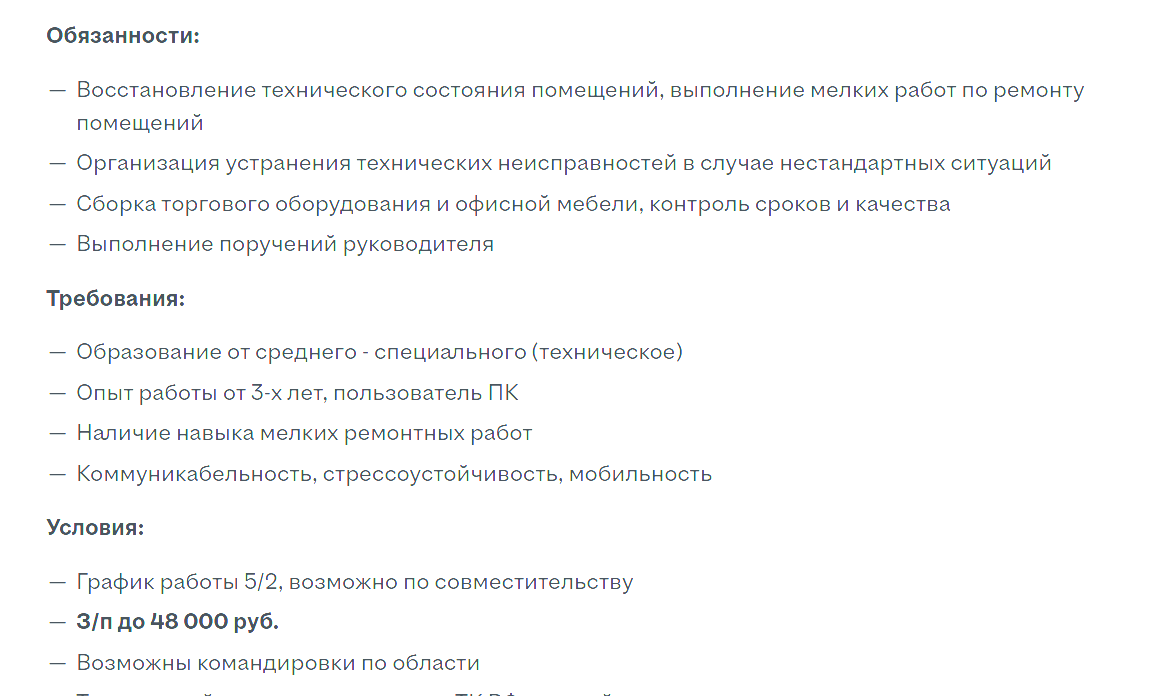Click the word помещений on the wrapped second line
Image resolution: width=1150 pixels, height=696 pixels.
coord(139,123)
